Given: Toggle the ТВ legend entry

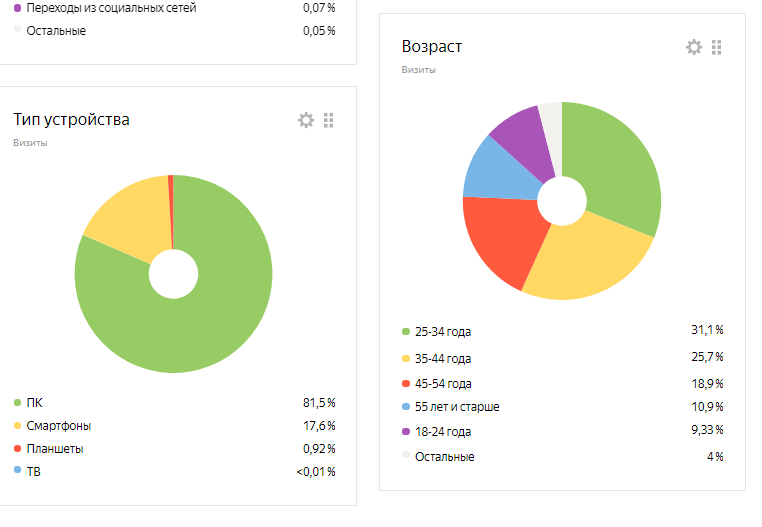Looking at the screenshot, I should click(34, 471).
